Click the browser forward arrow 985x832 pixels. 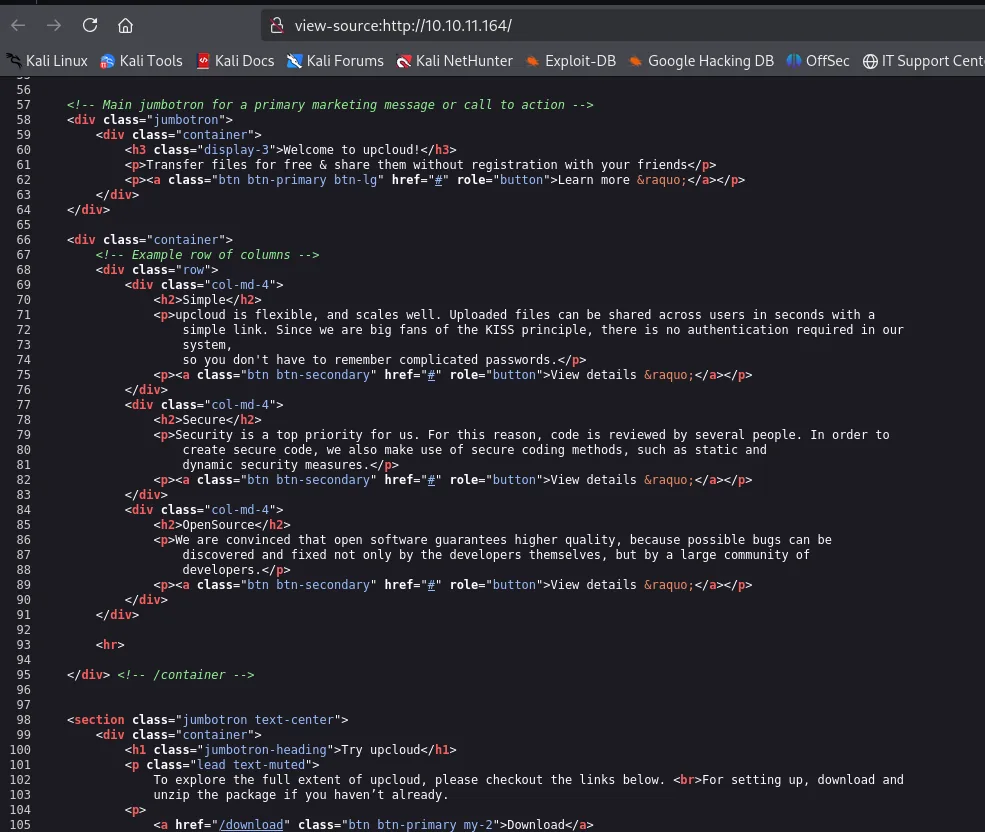pos(54,26)
